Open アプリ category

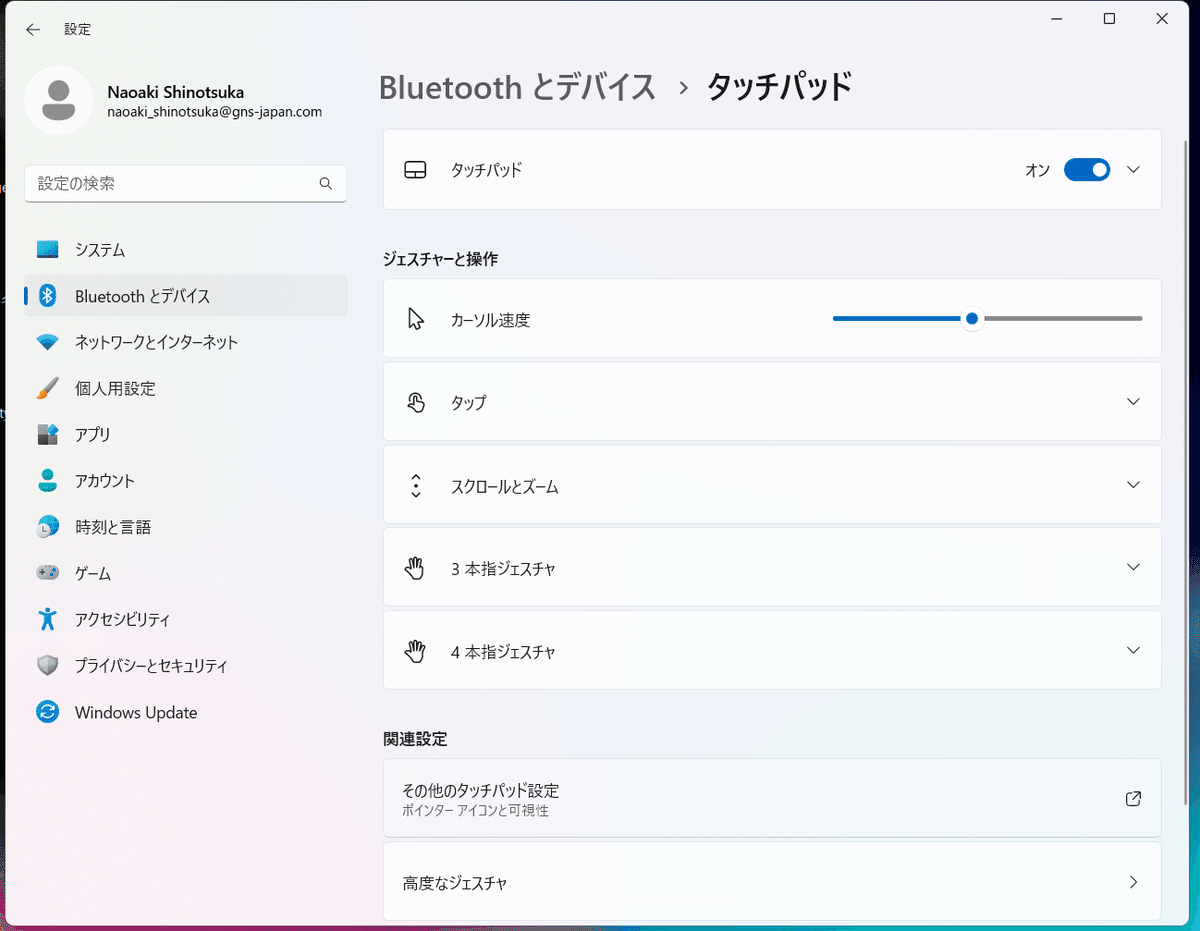186,434
